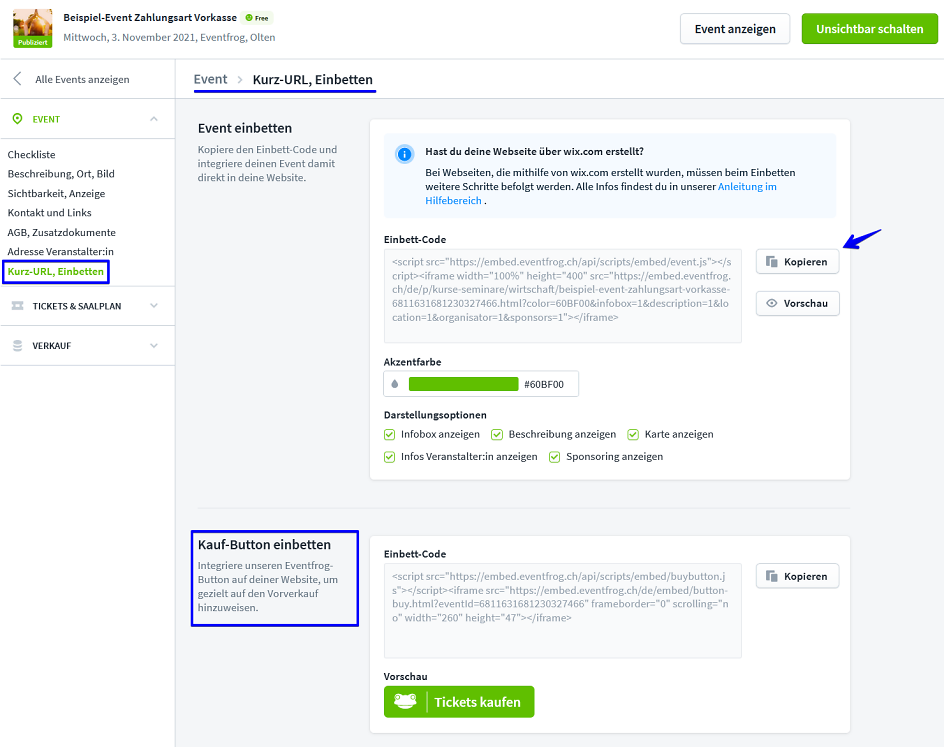The height and width of the screenshot is (747, 944).
Task: Click the location pin icon next to EVENT
Action: (17, 119)
